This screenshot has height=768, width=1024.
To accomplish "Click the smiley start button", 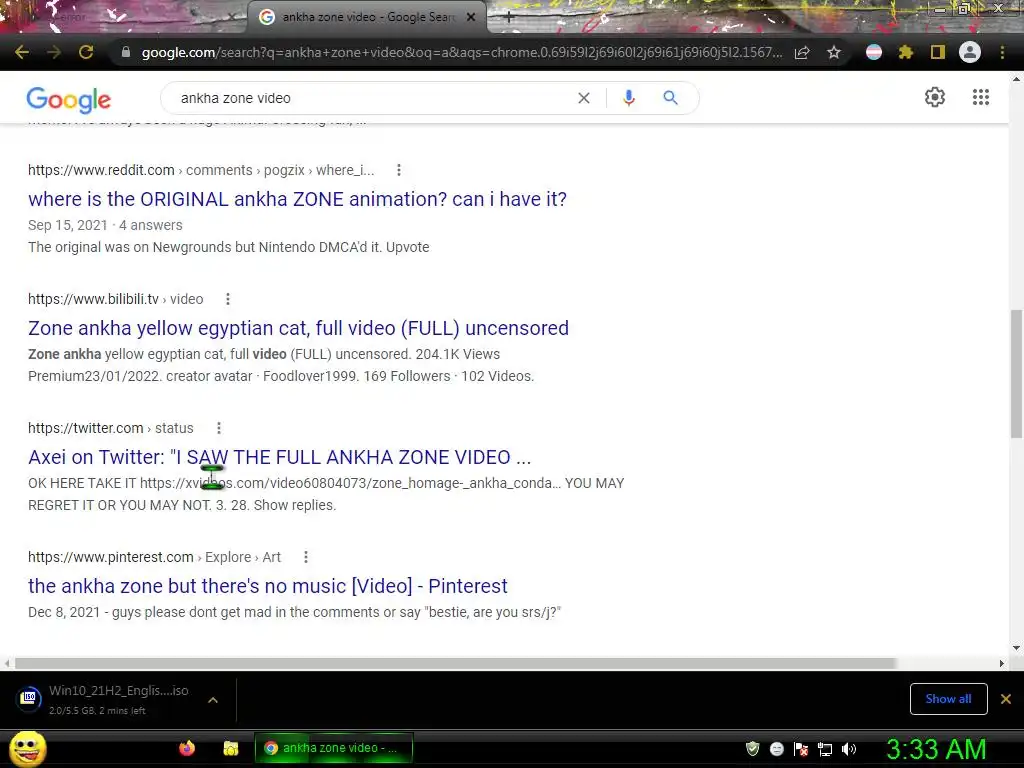I will (27, 748).
